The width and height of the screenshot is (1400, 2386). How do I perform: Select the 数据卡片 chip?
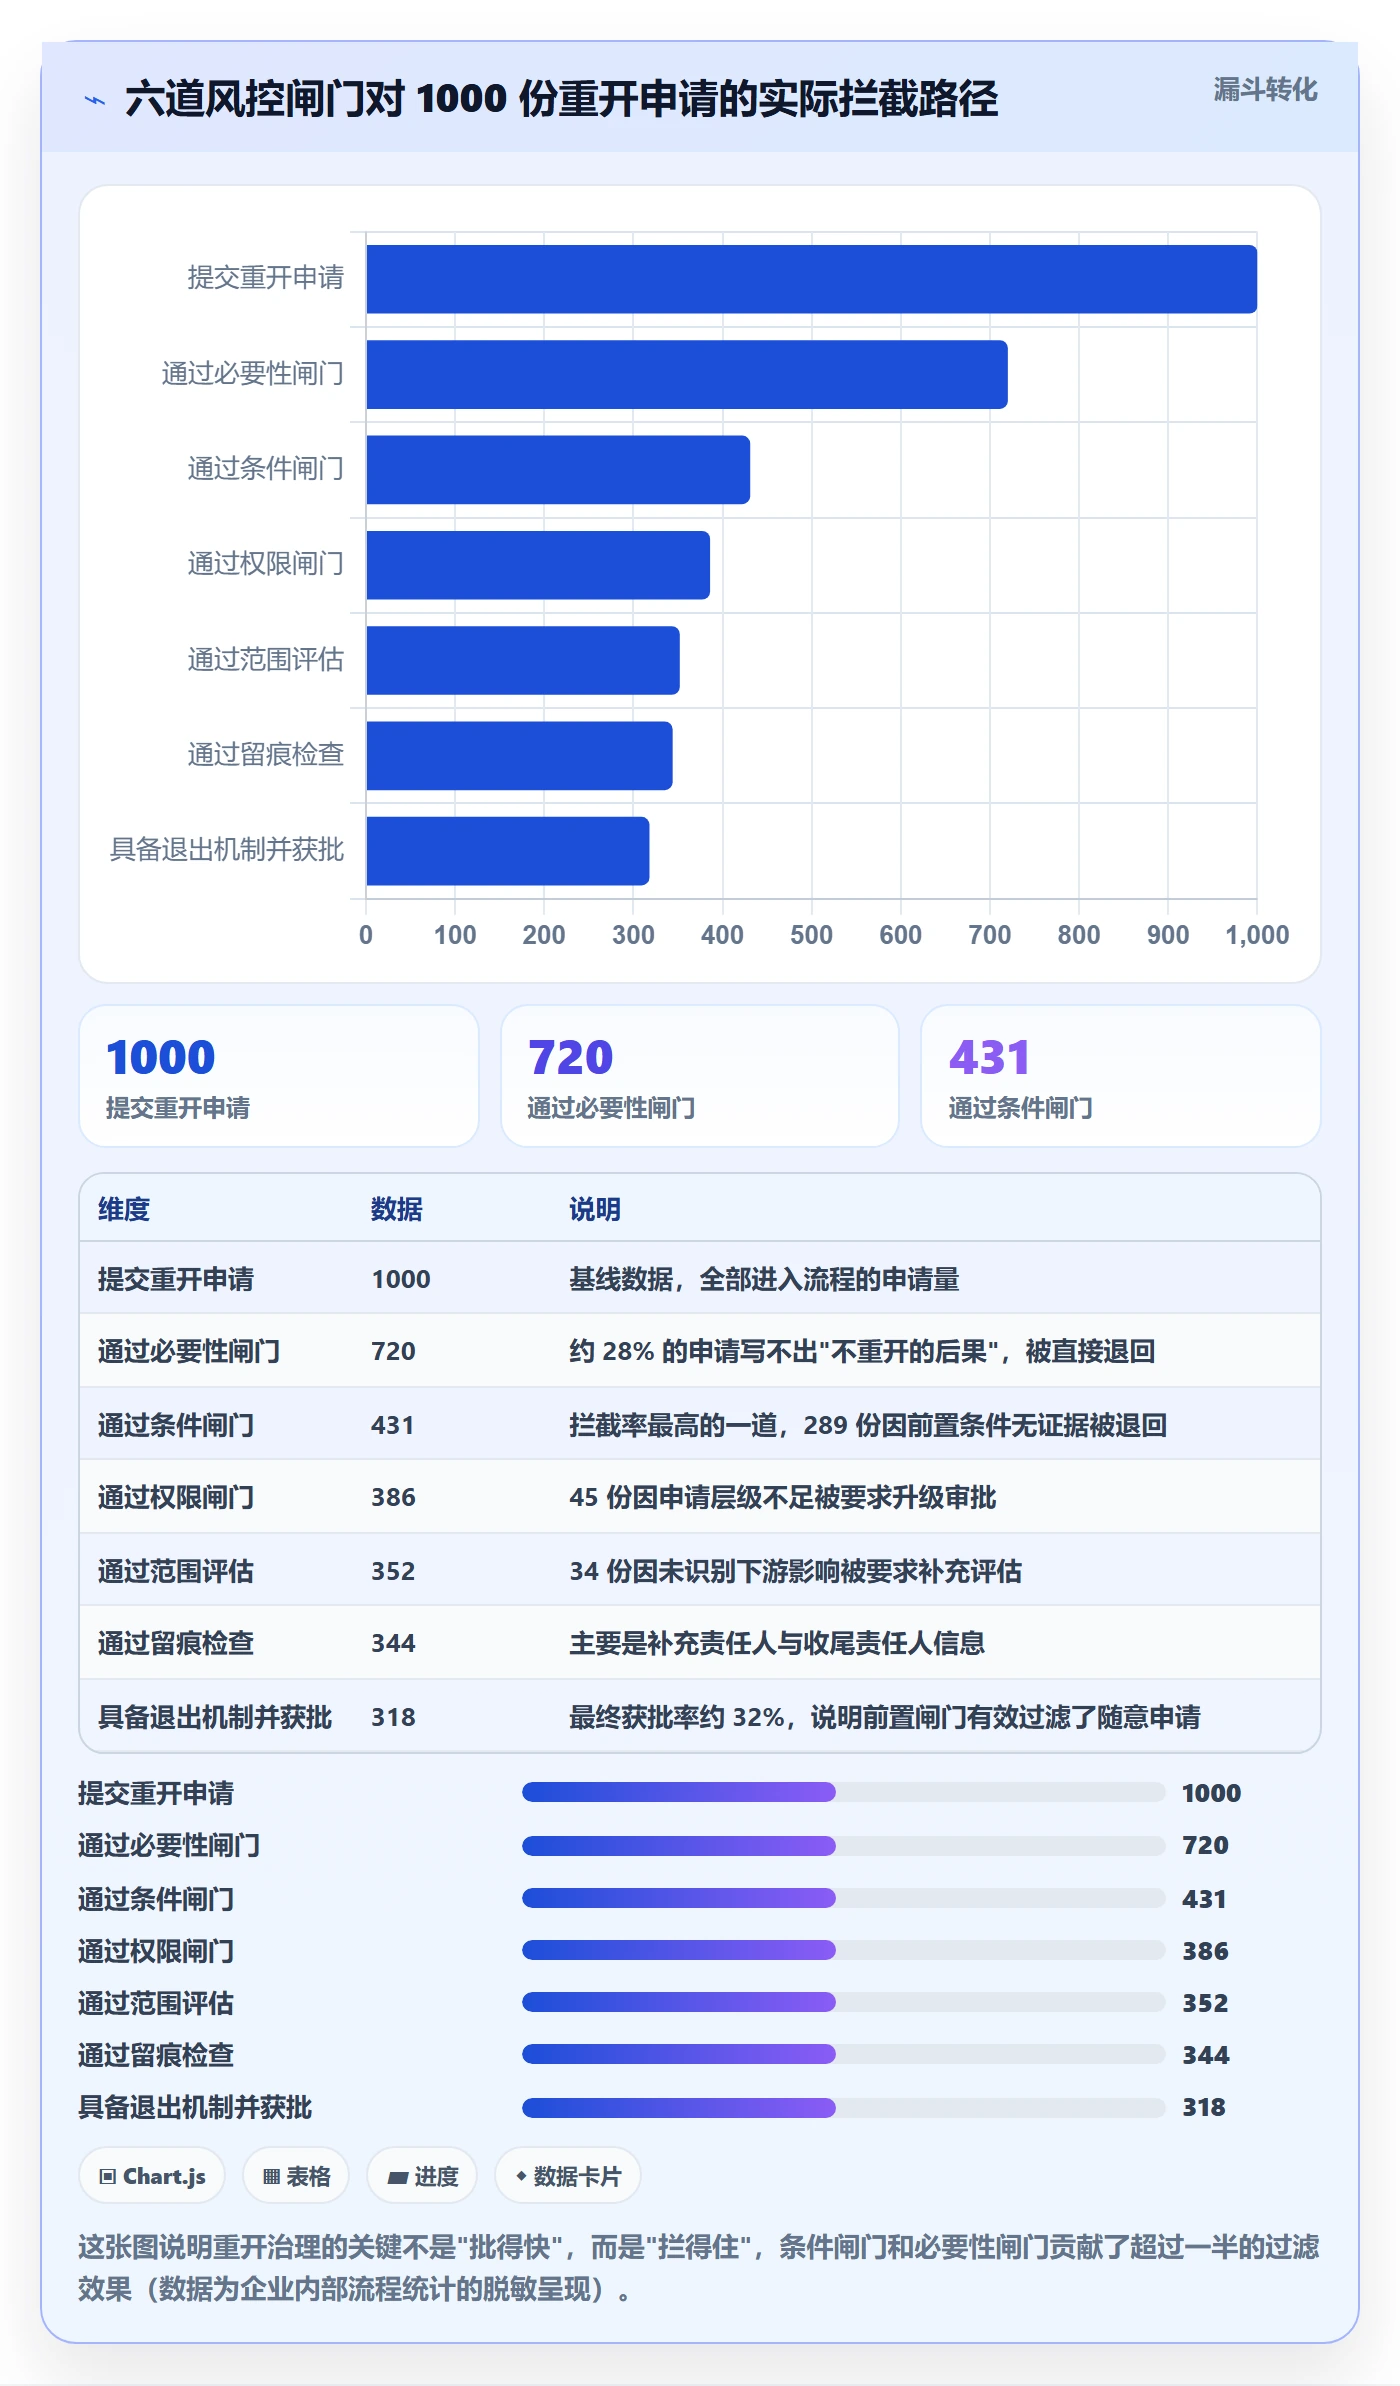567,2176
